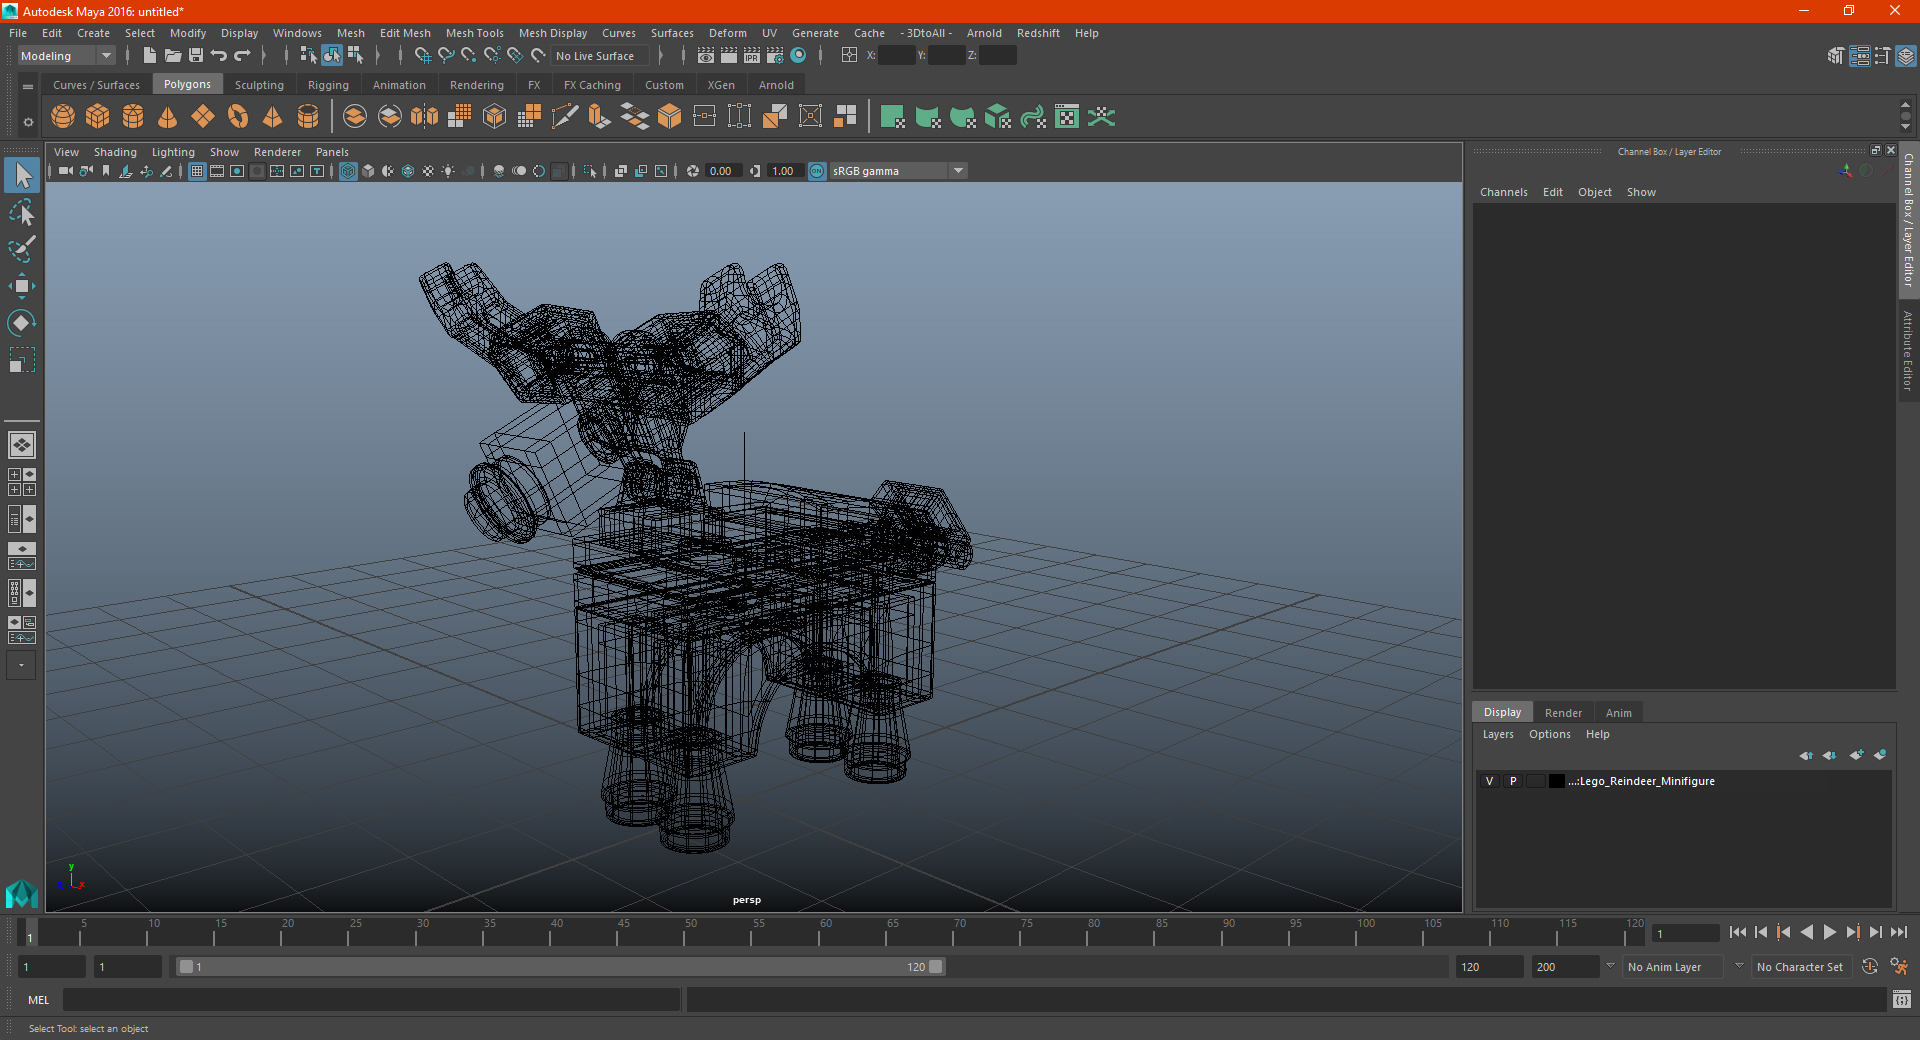Open the Channels menu in Channel Box
1920x1040 pixels.
point(1503,192)
